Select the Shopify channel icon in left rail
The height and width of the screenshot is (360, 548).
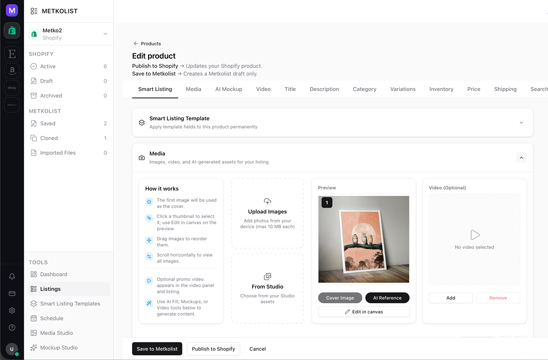click(x=12, y=31)
